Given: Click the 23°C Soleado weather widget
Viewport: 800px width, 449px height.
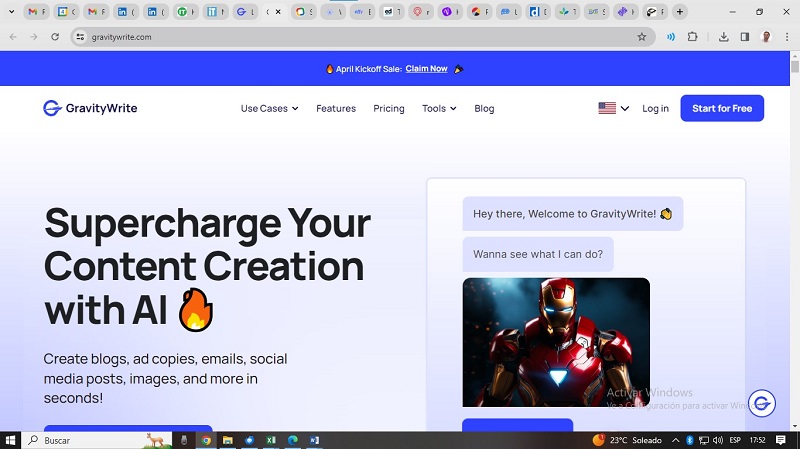Looking at the screenshot, I should point(627,440).
